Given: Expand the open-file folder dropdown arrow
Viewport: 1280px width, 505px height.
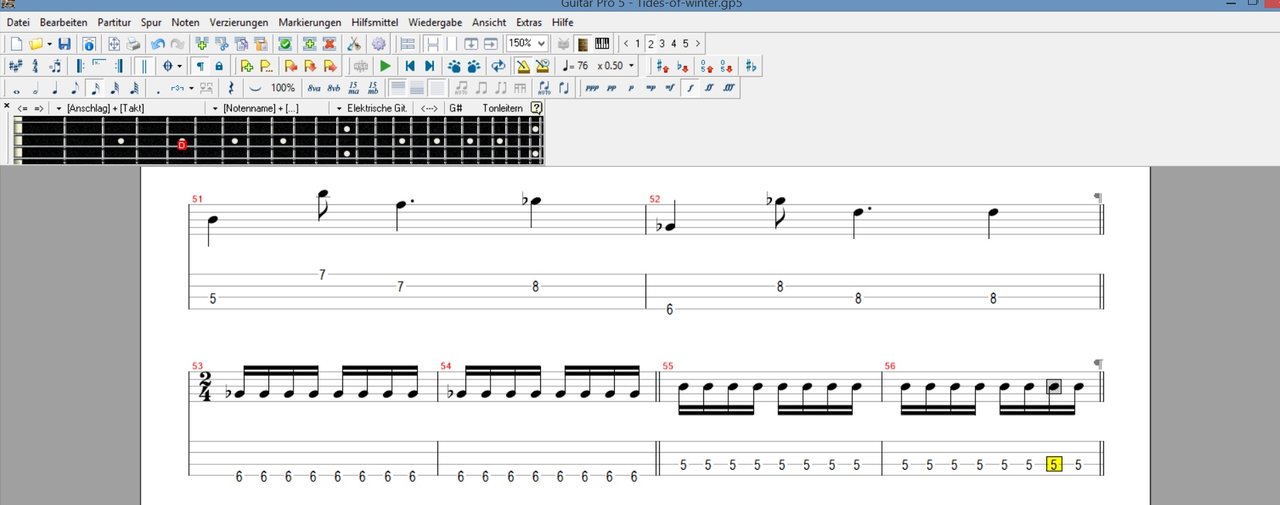Looking at the screenshot, I should [x=50, y=44].
